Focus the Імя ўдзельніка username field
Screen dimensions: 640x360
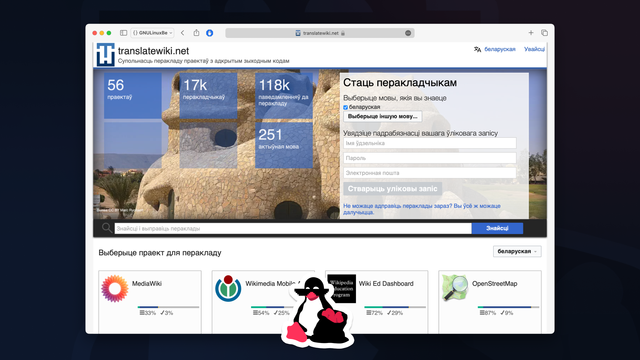point(430,143)
